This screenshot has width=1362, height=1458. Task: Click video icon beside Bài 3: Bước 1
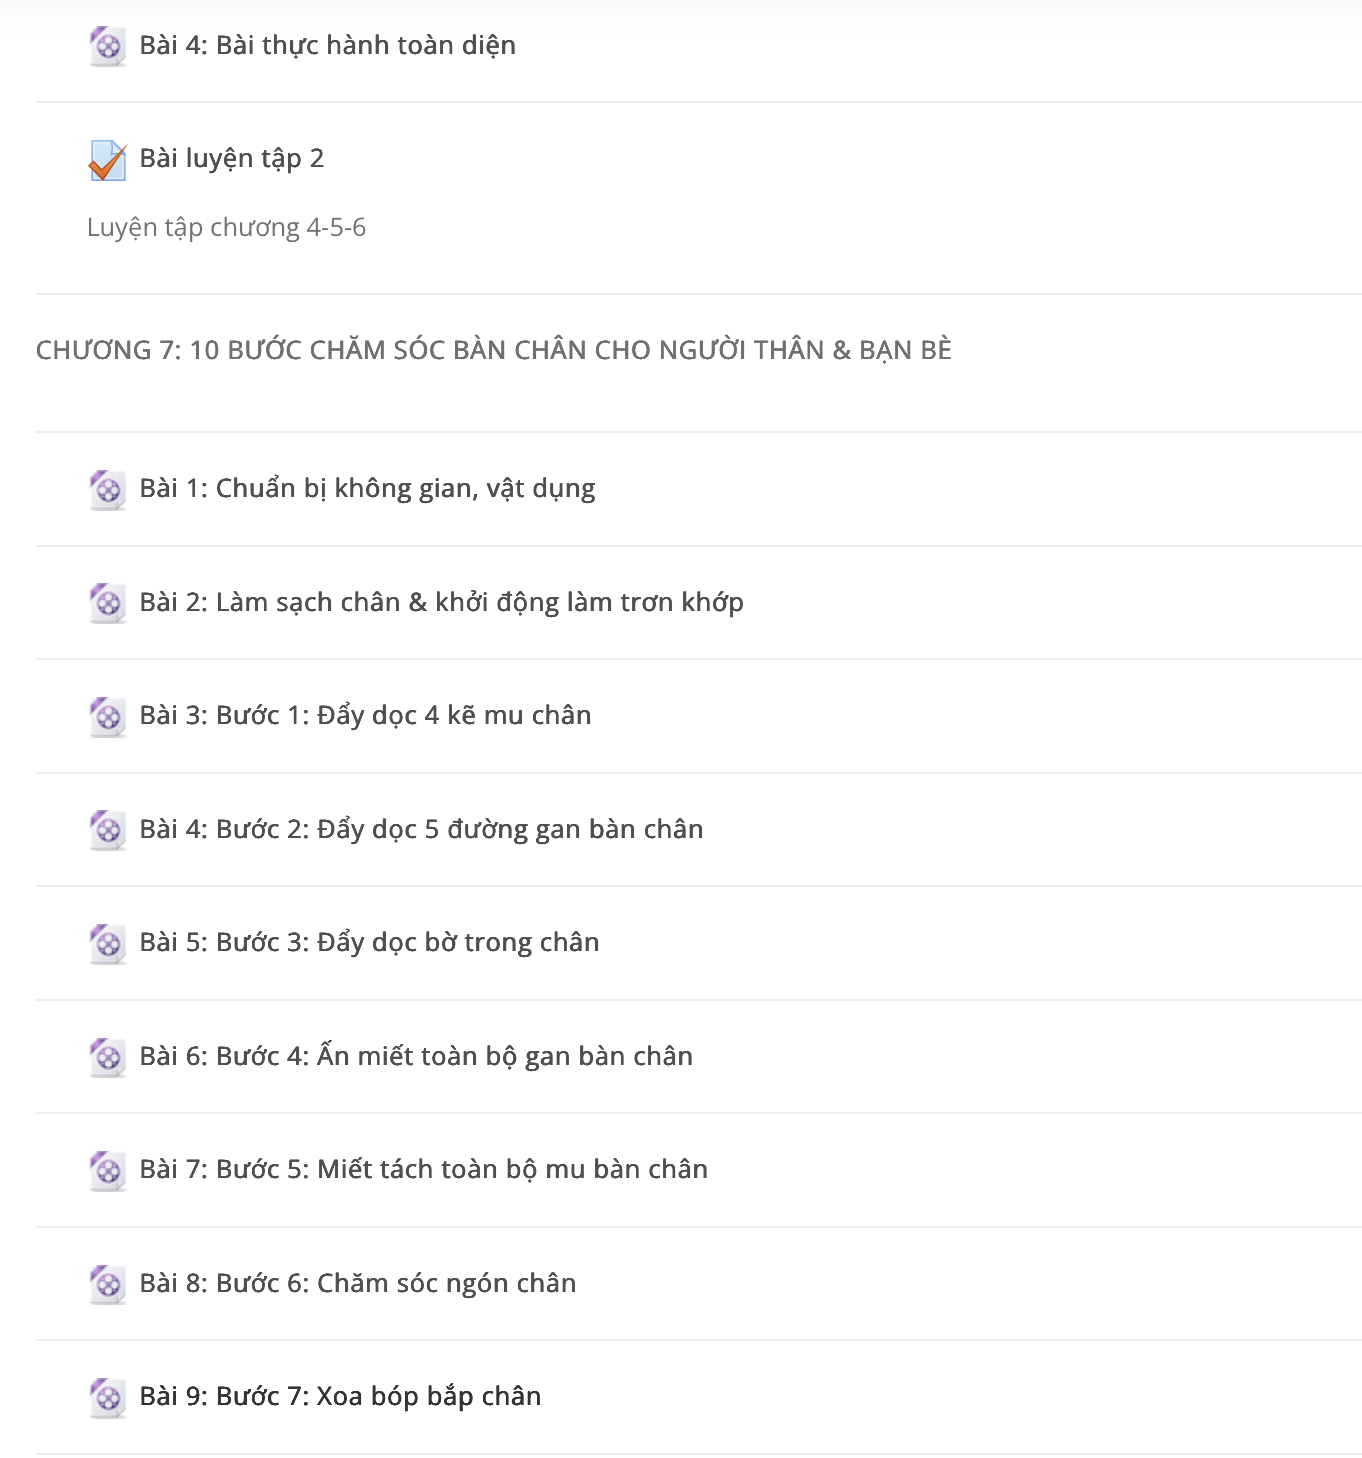[x=107, y=717]
